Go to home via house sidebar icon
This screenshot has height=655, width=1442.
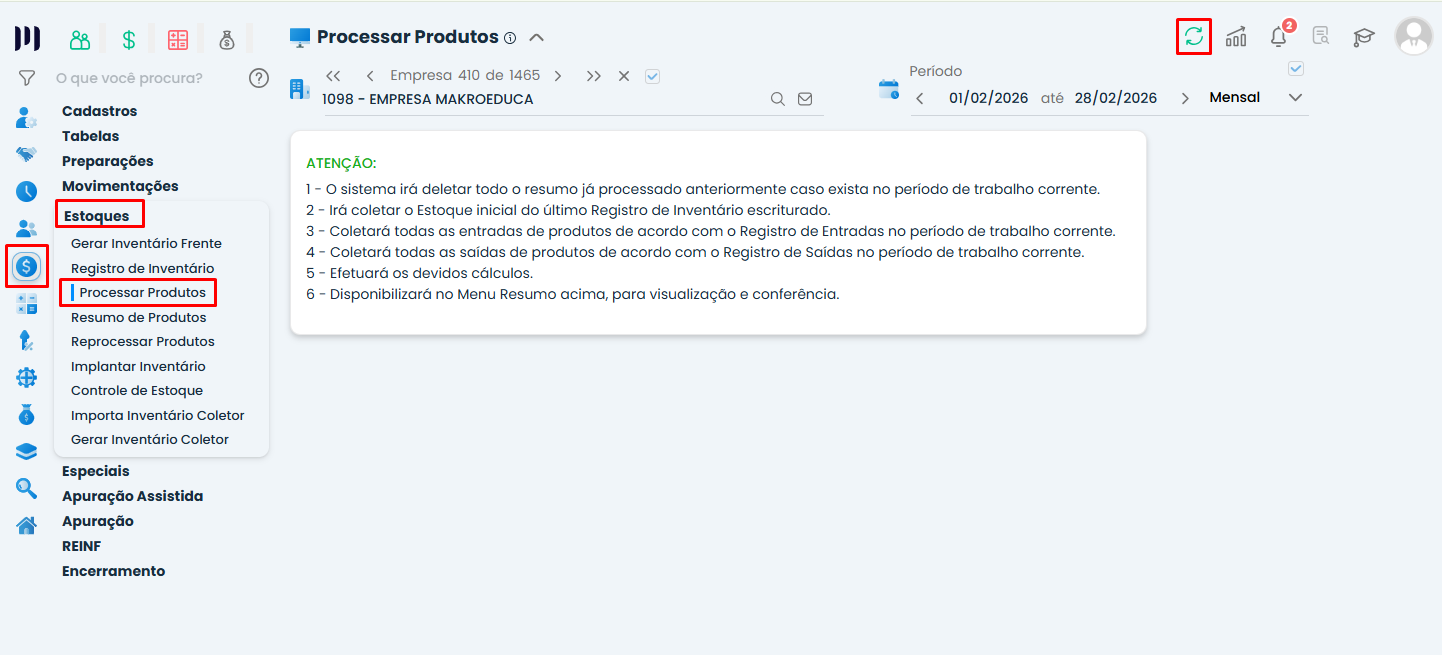coord(26,525)
